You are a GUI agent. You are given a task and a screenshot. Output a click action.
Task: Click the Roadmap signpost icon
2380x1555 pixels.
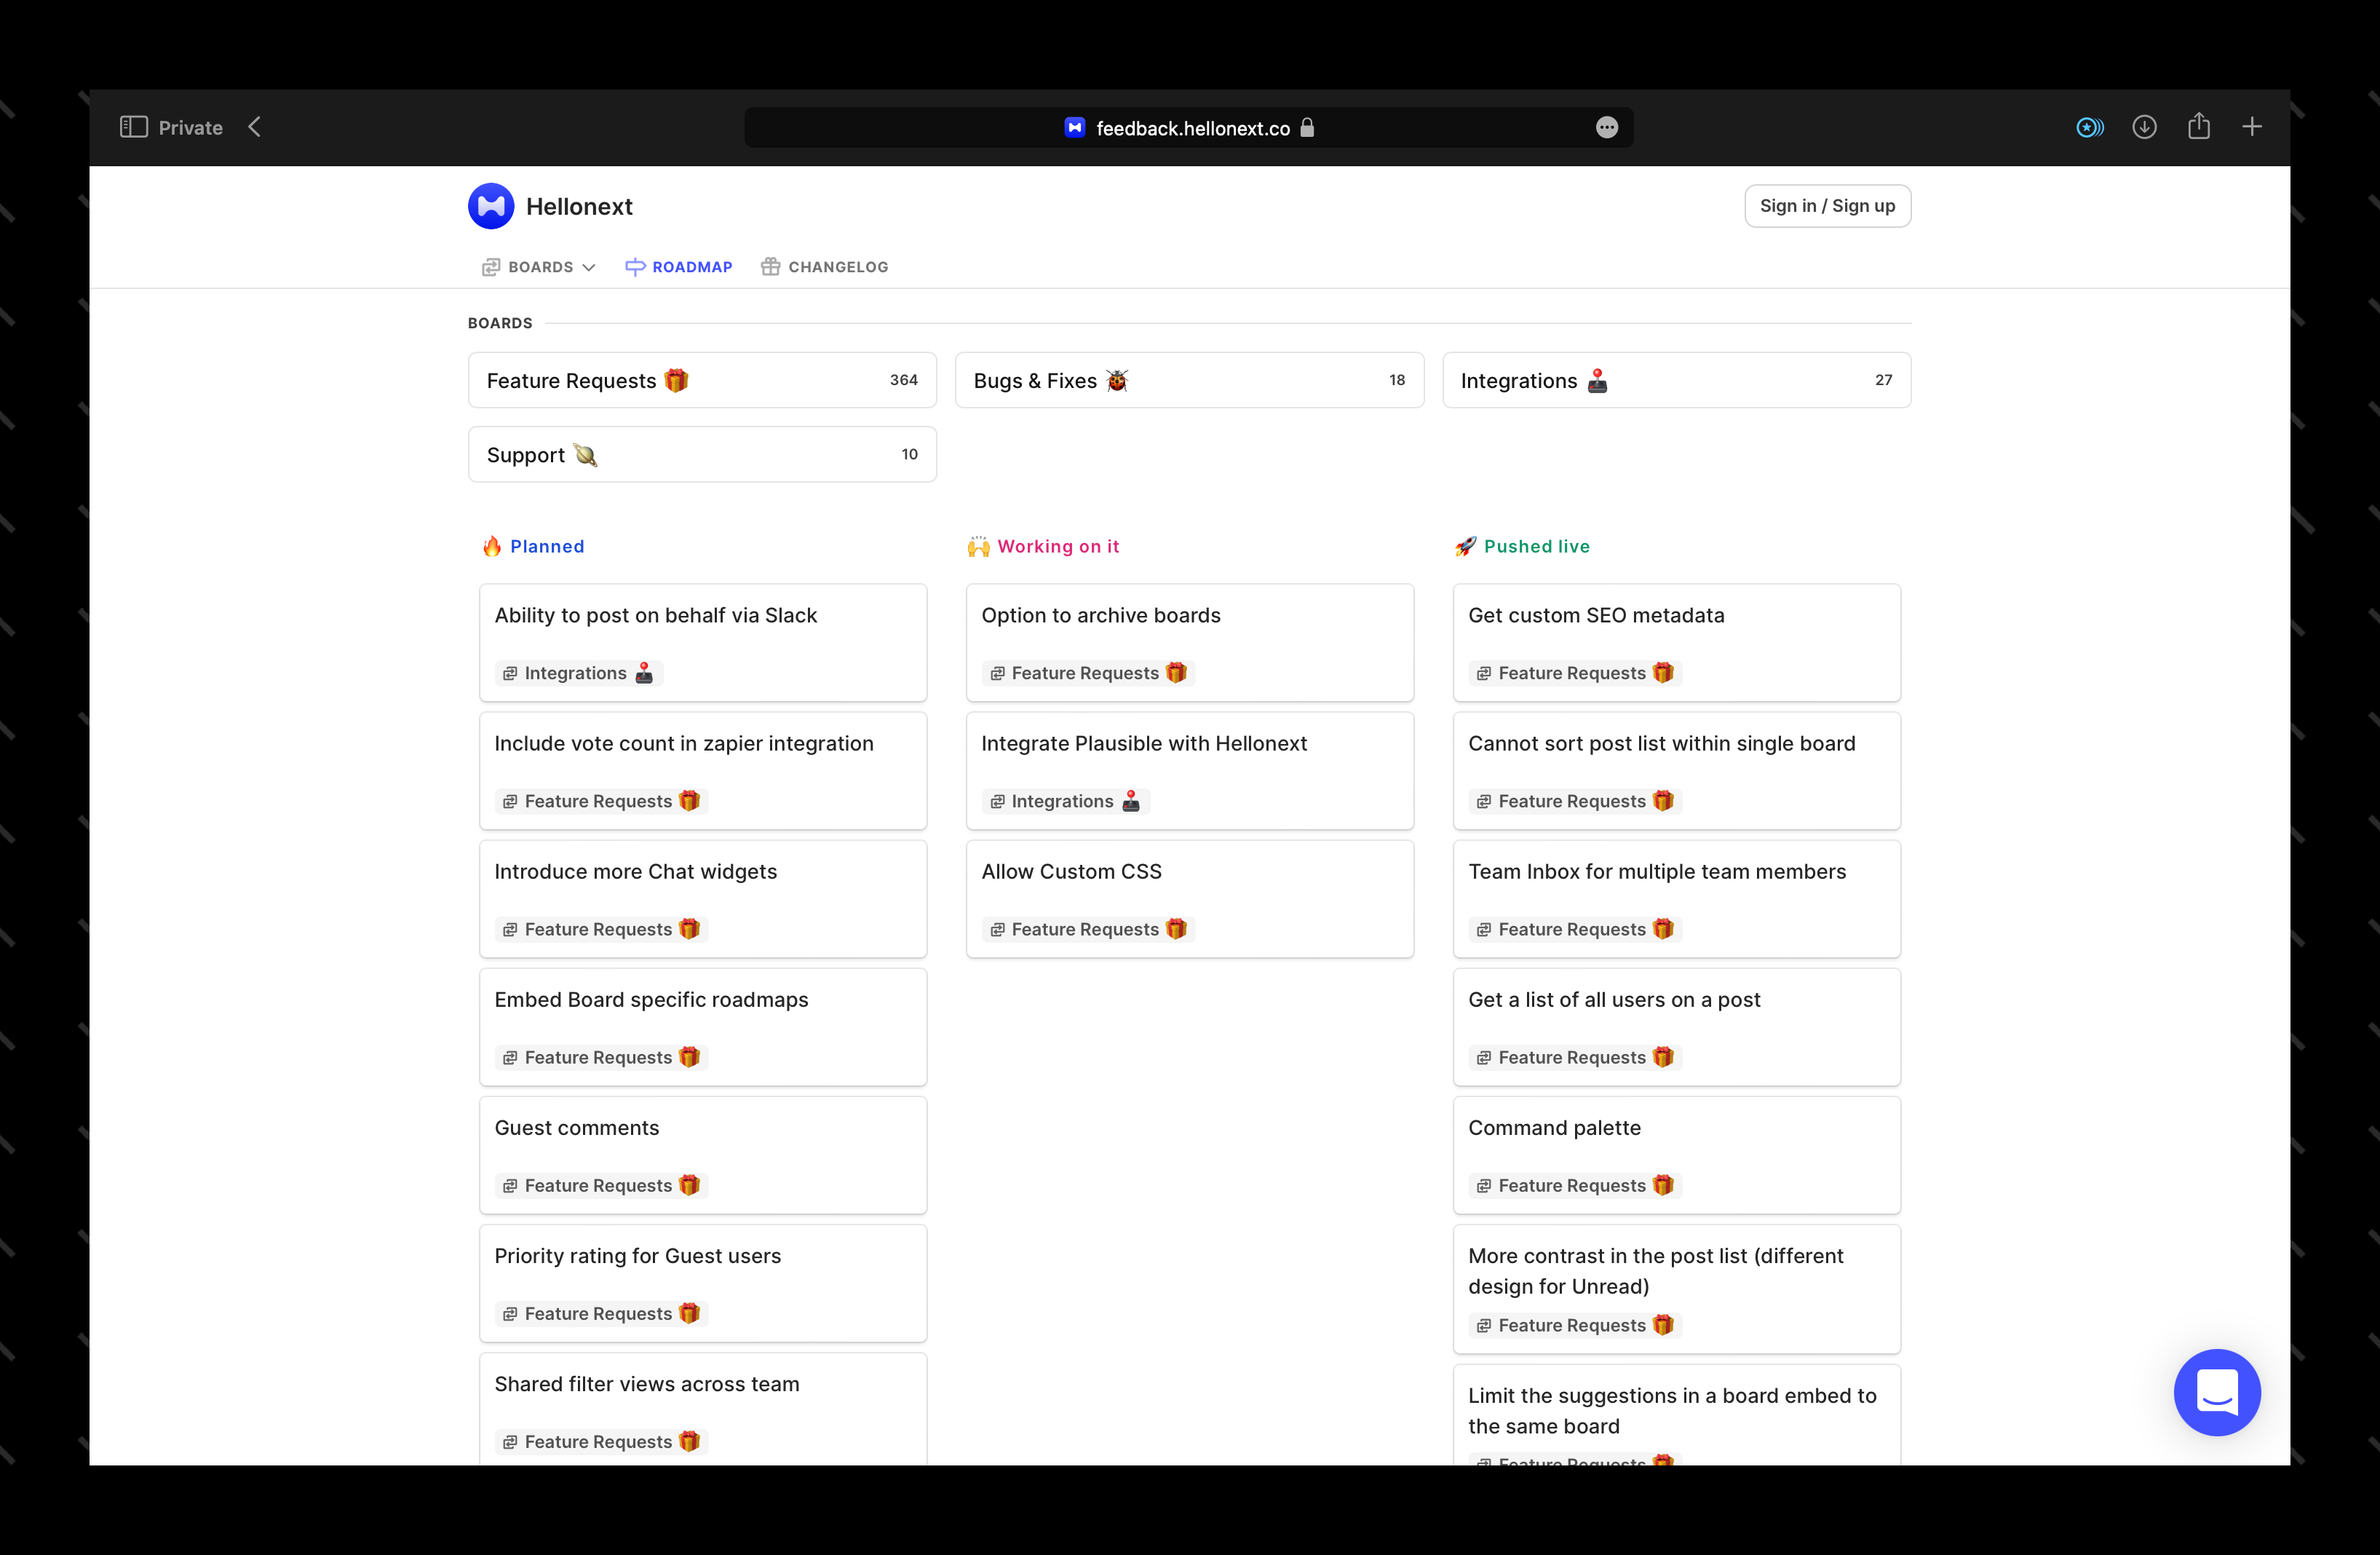point(635,267)
